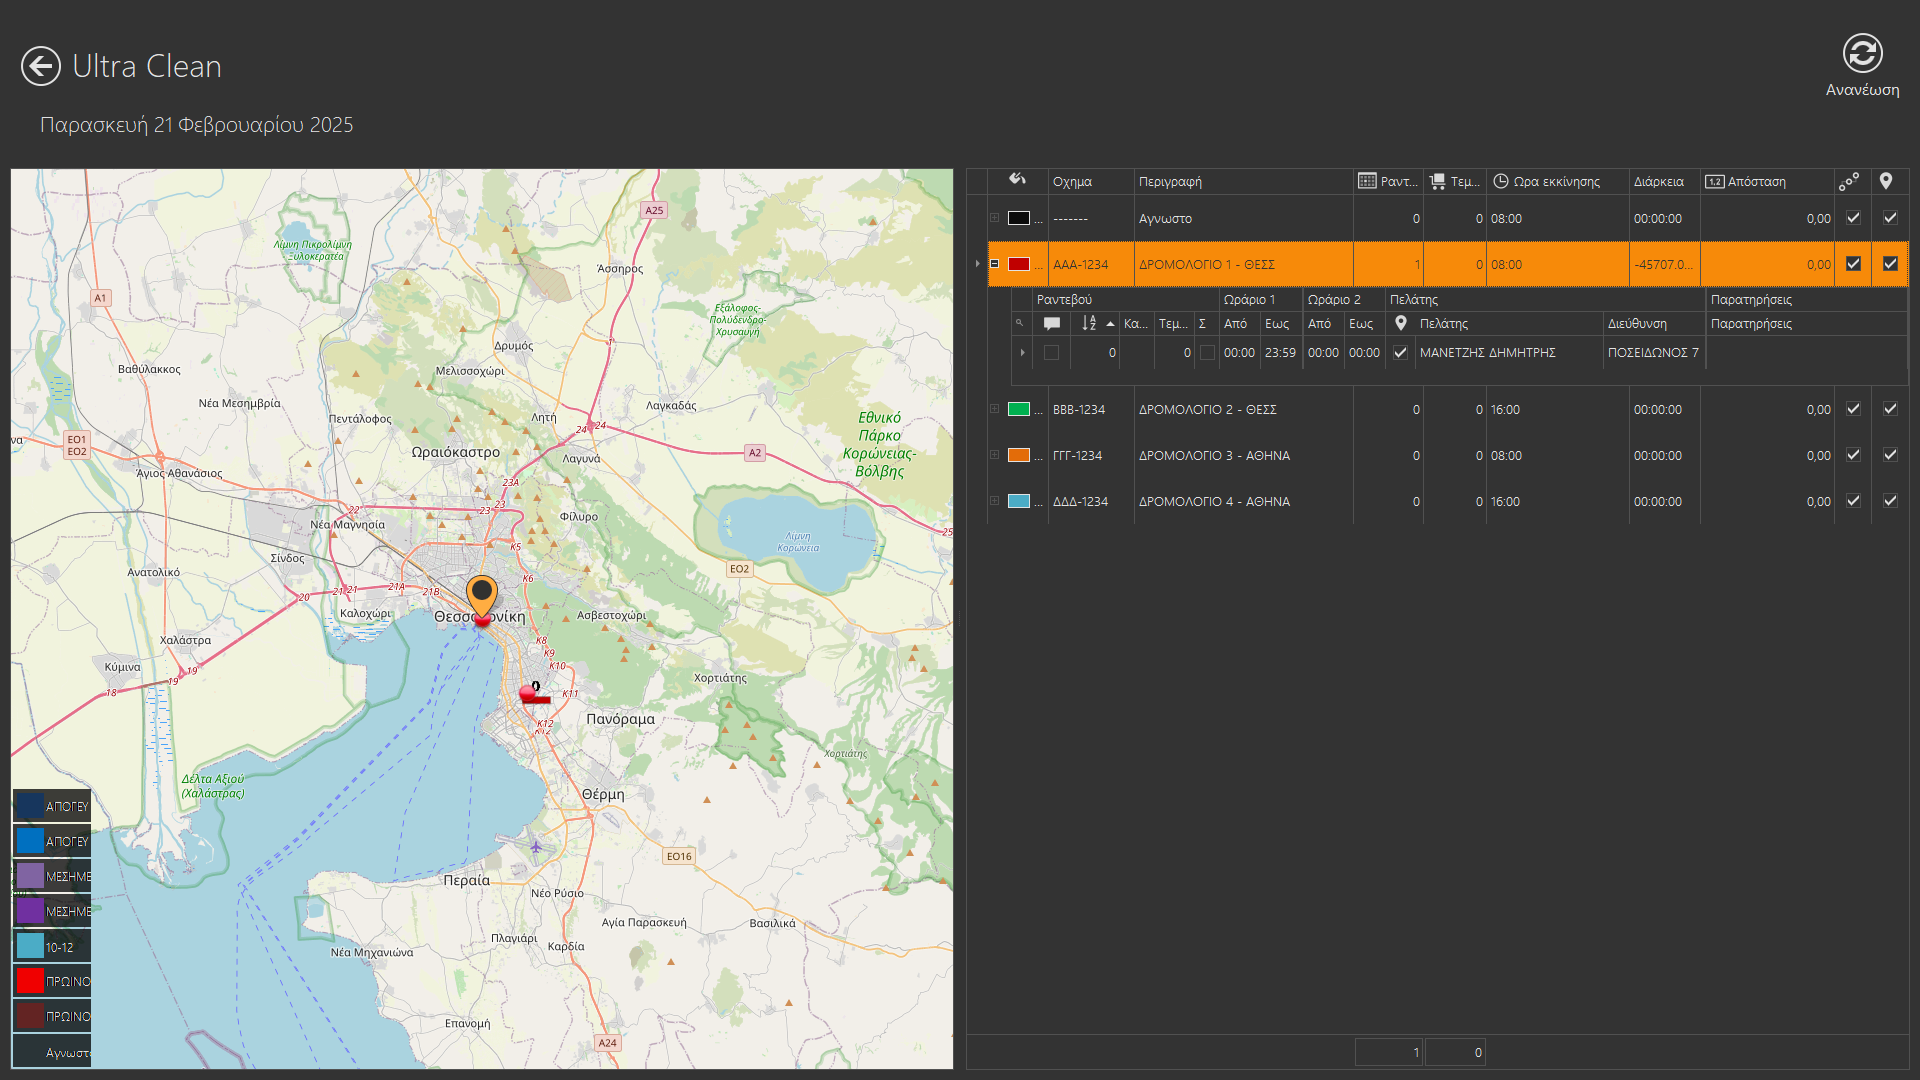The height and width of the screenshot is (1080, 1920).
Task: Expand the ΔΔΔ-1234 ΔΡΟΜΟΛΟΓΙΟ 4 row
Action: [x=995, y=501]
